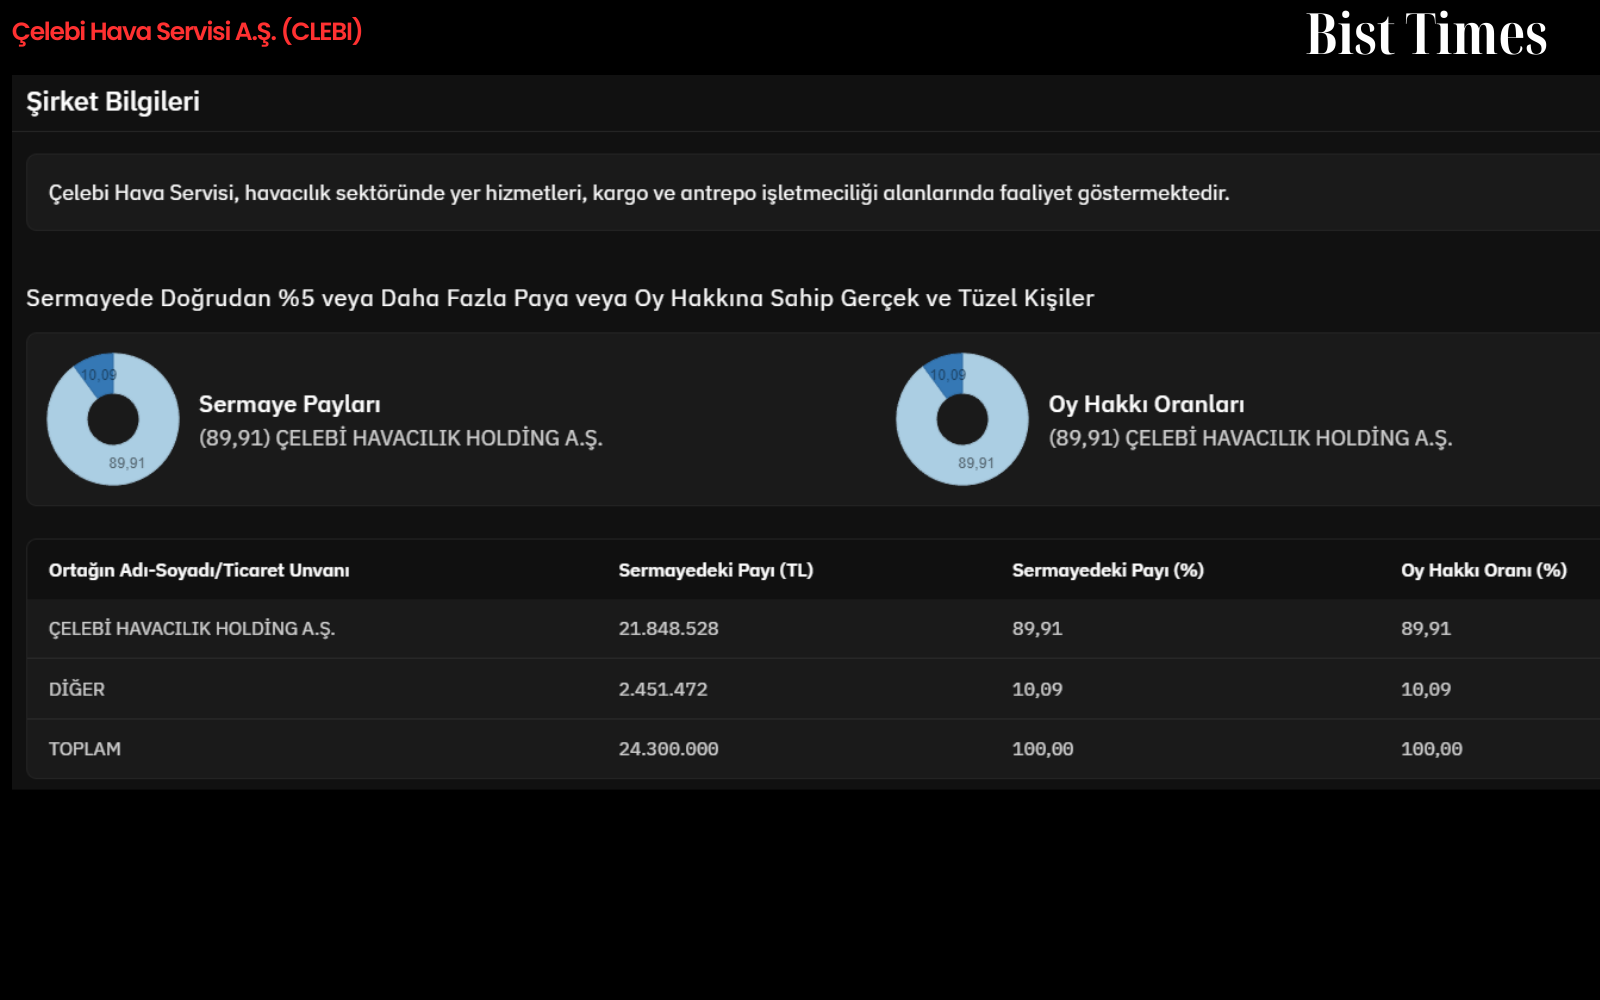Click the 10,09 cell under Oy Hakkı Oranı (%)
The image size is (1600, 1000).
click(1426, 689)
